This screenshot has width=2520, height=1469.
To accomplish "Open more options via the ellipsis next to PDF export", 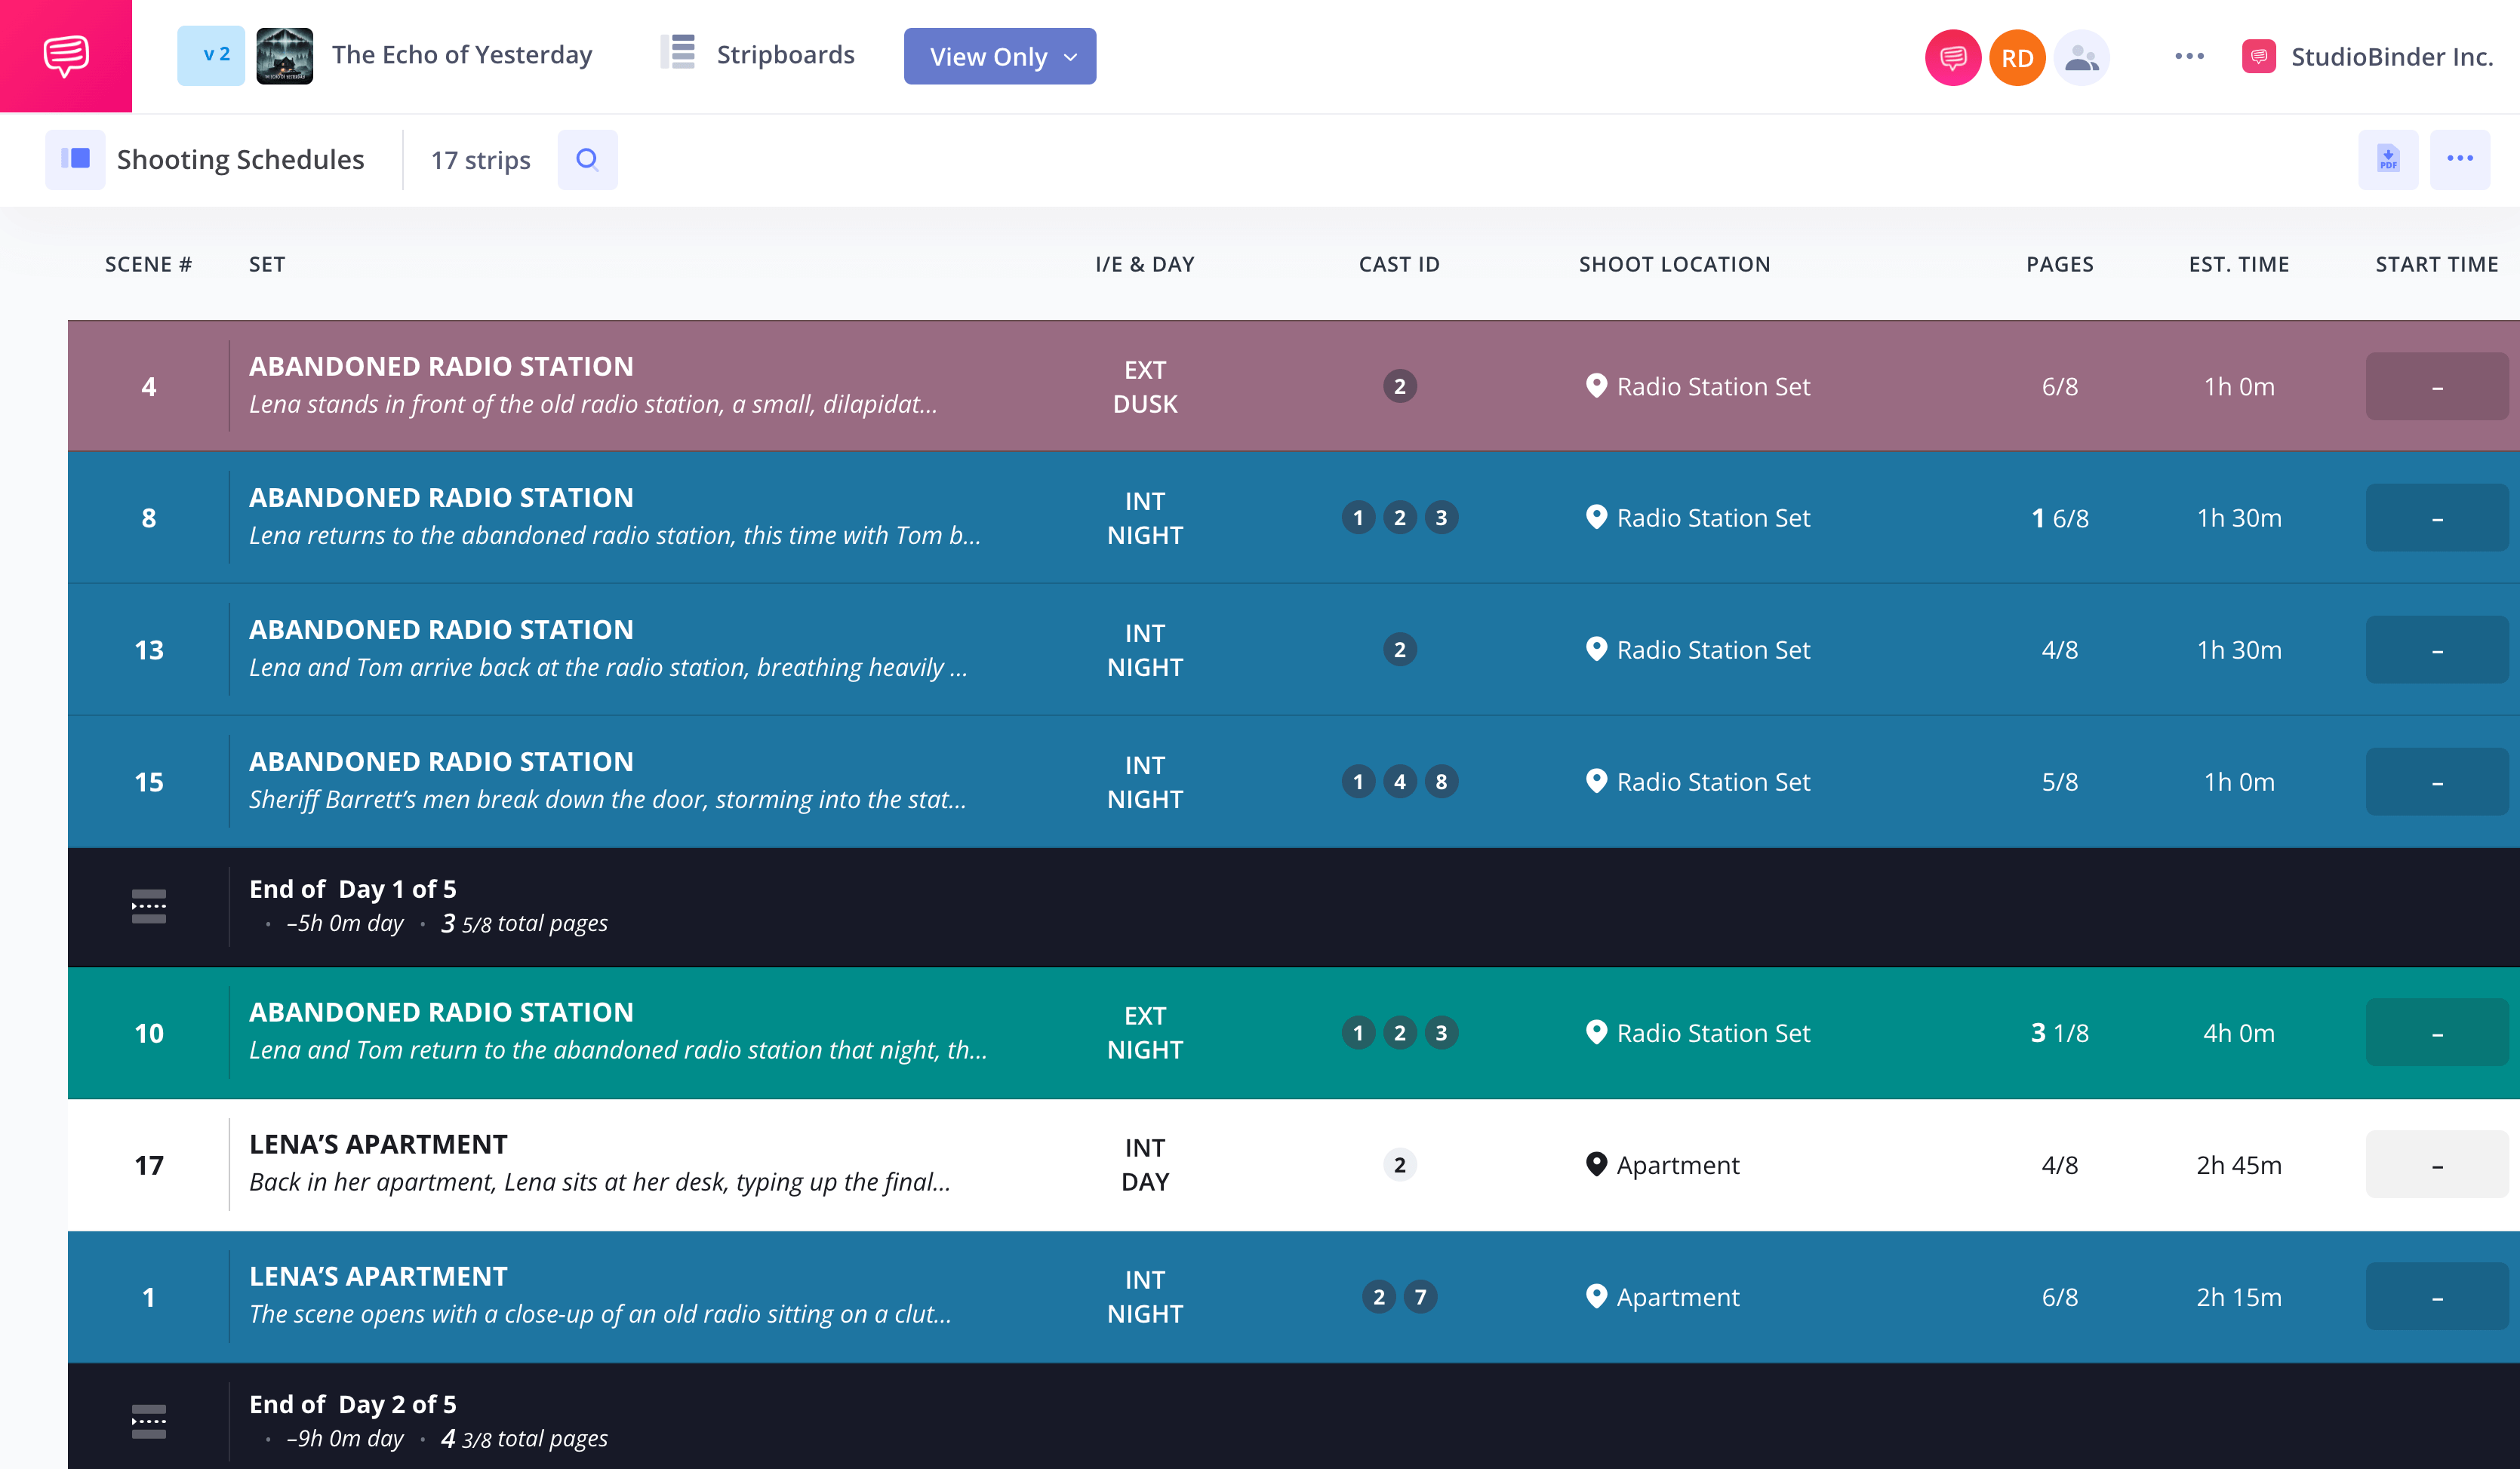I will click(2462, 159).
